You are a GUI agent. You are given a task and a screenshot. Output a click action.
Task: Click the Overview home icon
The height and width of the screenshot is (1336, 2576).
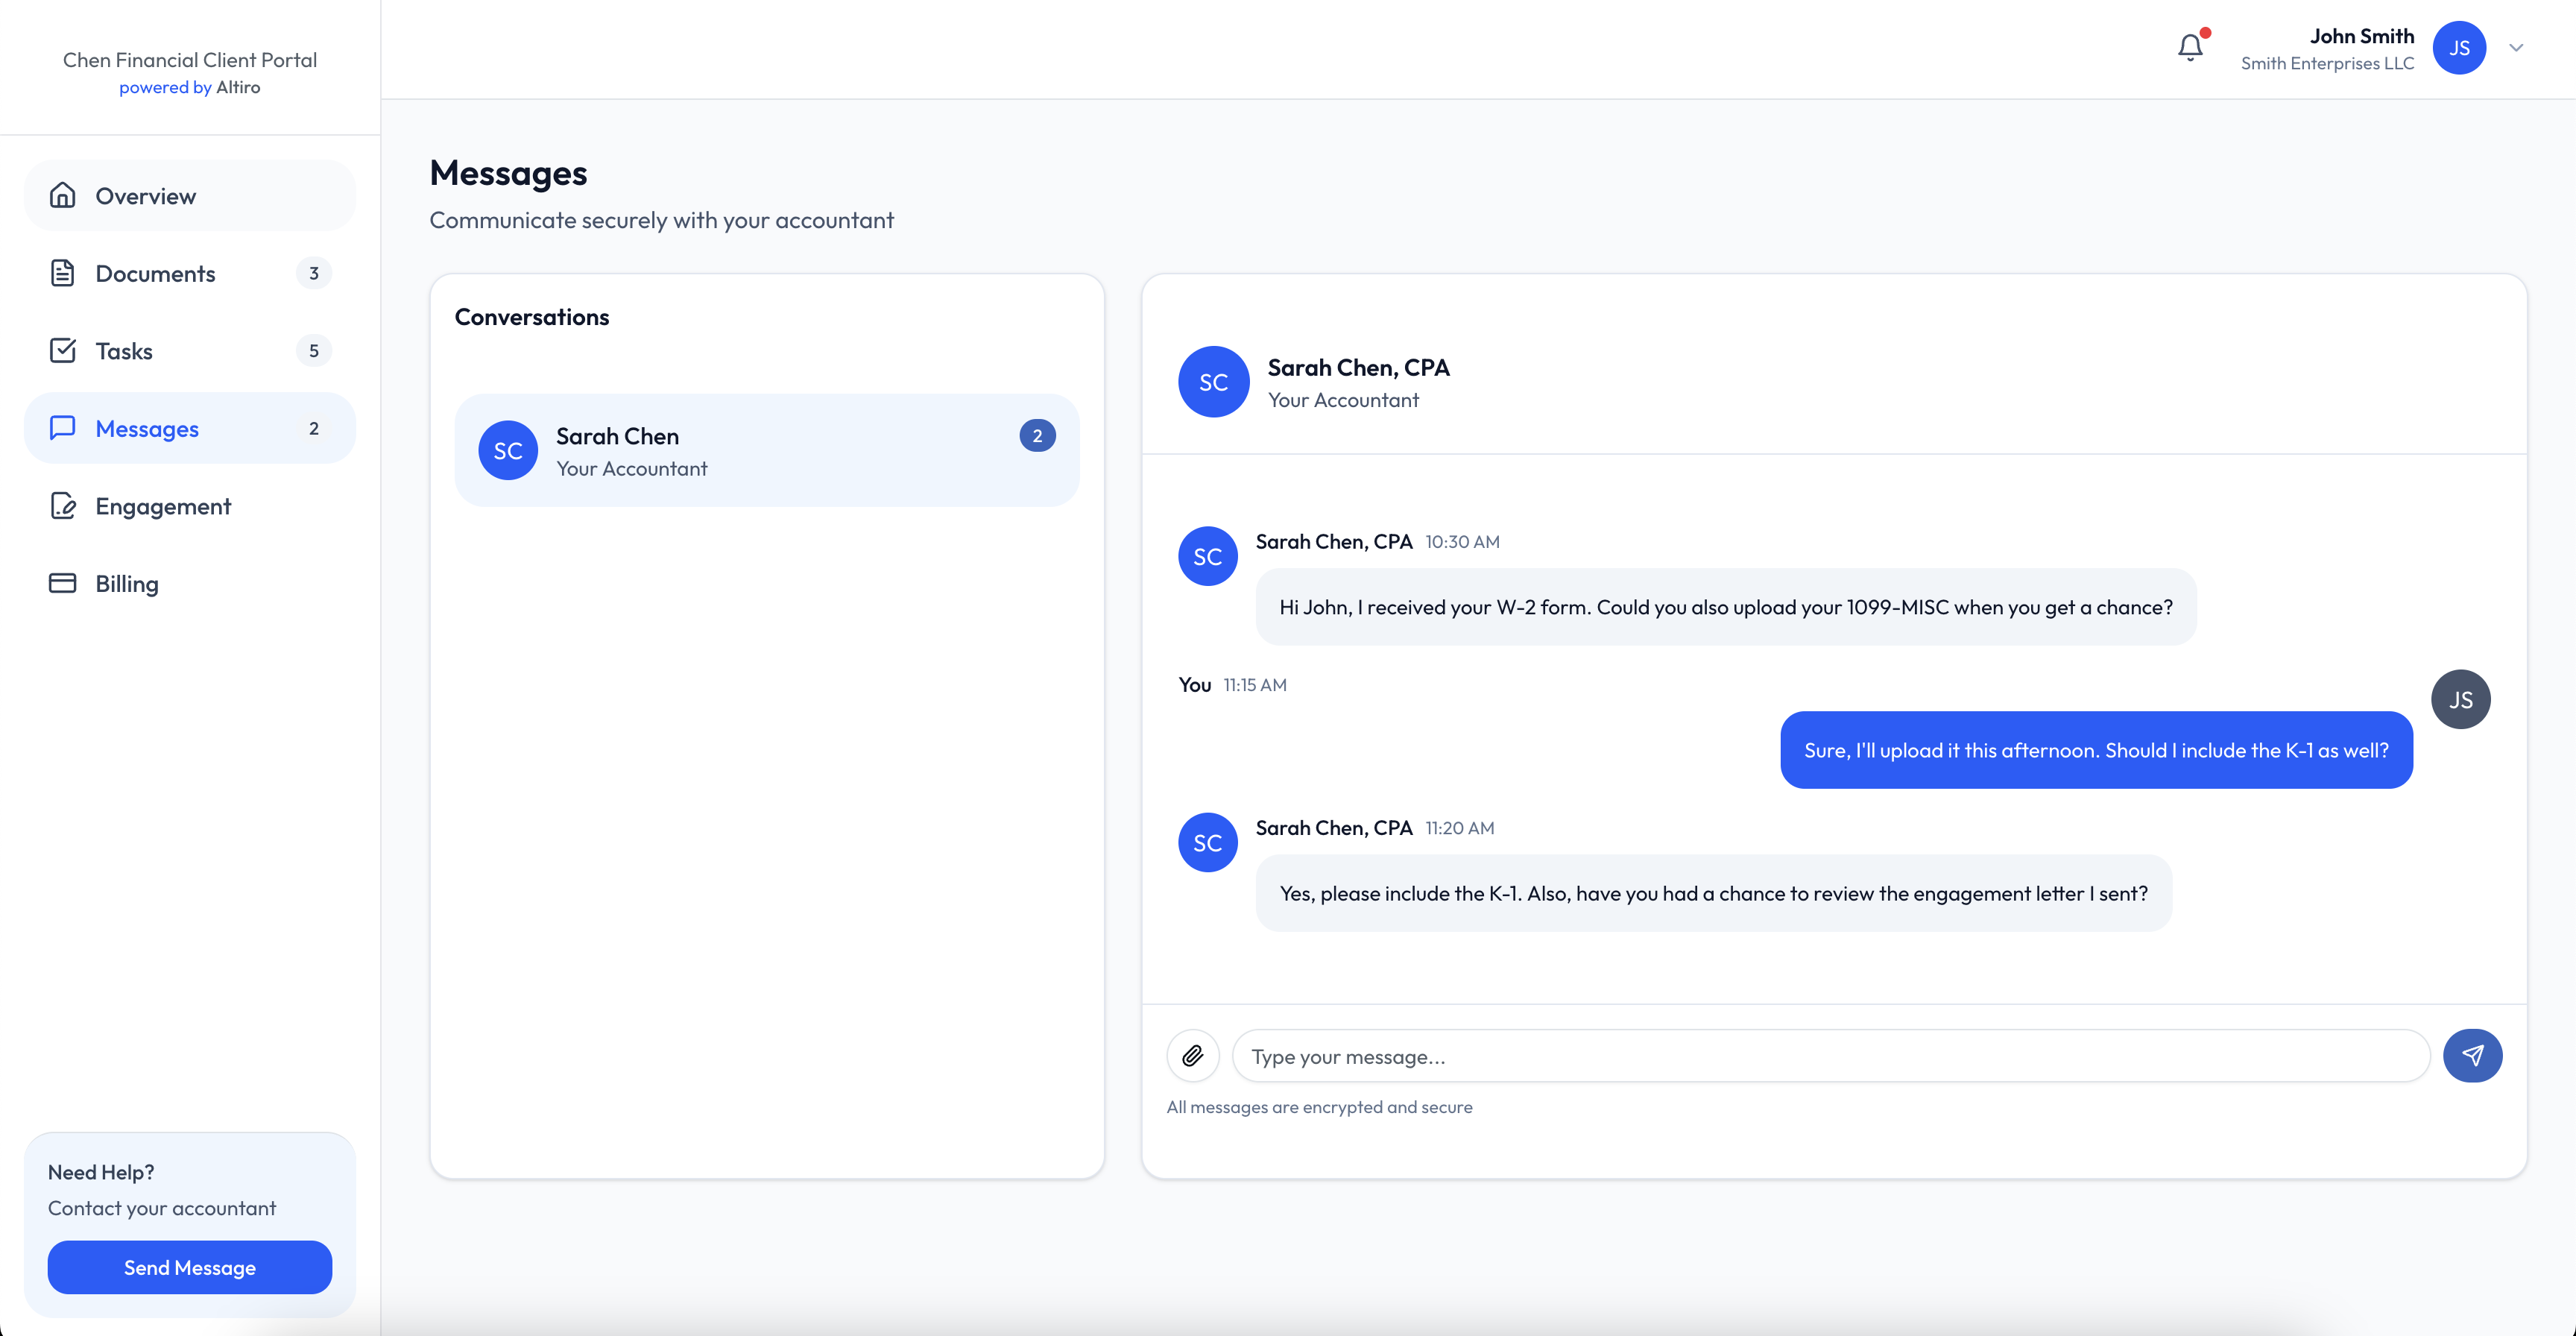(63, 195)
